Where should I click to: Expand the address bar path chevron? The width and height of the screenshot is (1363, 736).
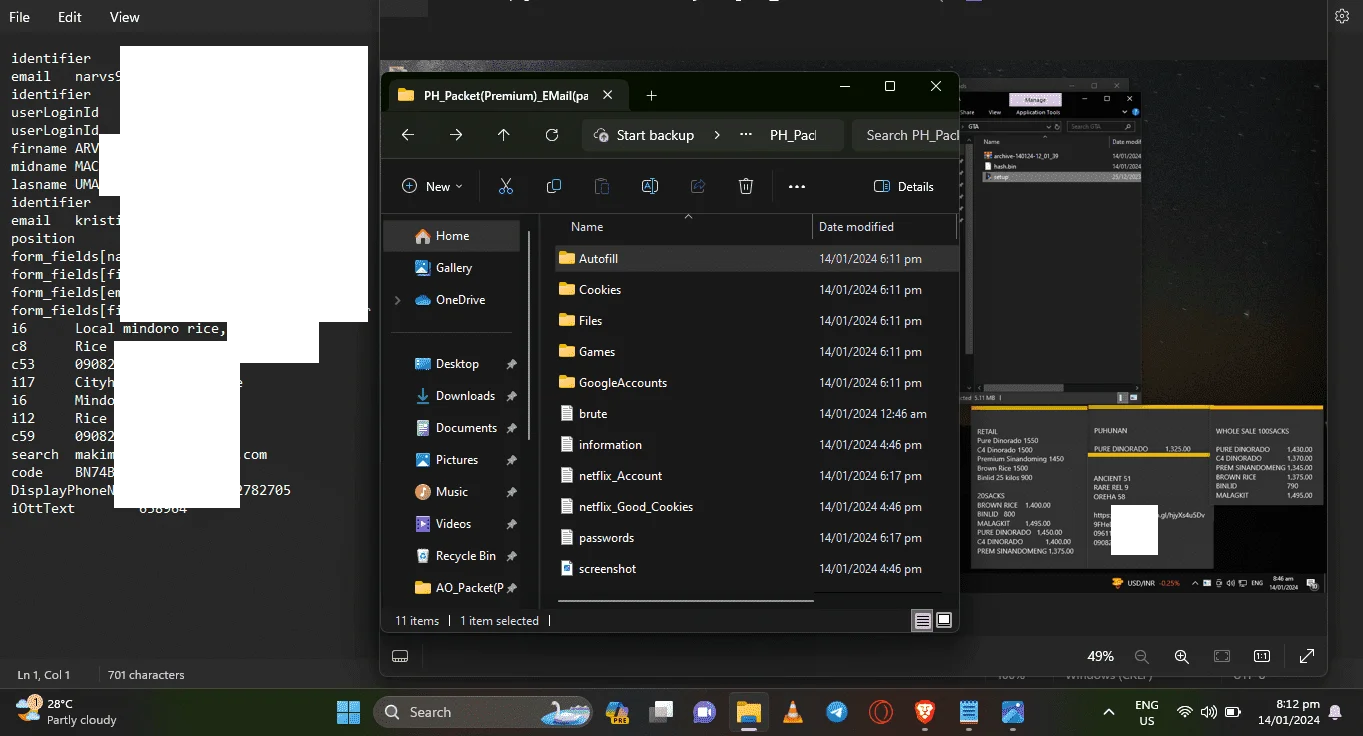[x=717, y=135]
